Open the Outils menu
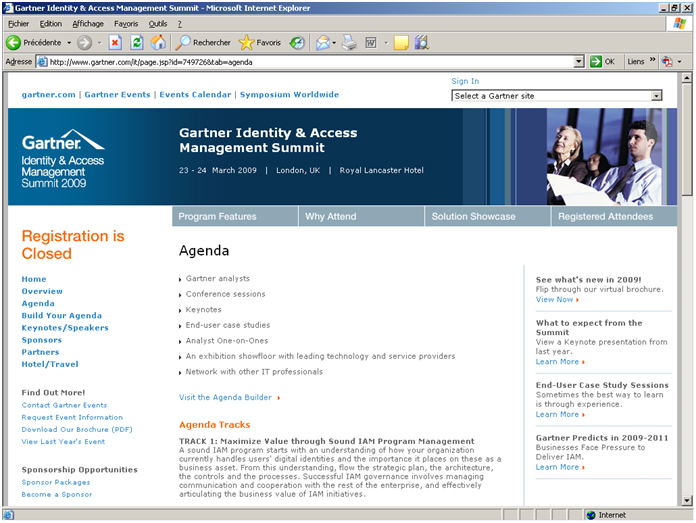 tap(158, 24)
